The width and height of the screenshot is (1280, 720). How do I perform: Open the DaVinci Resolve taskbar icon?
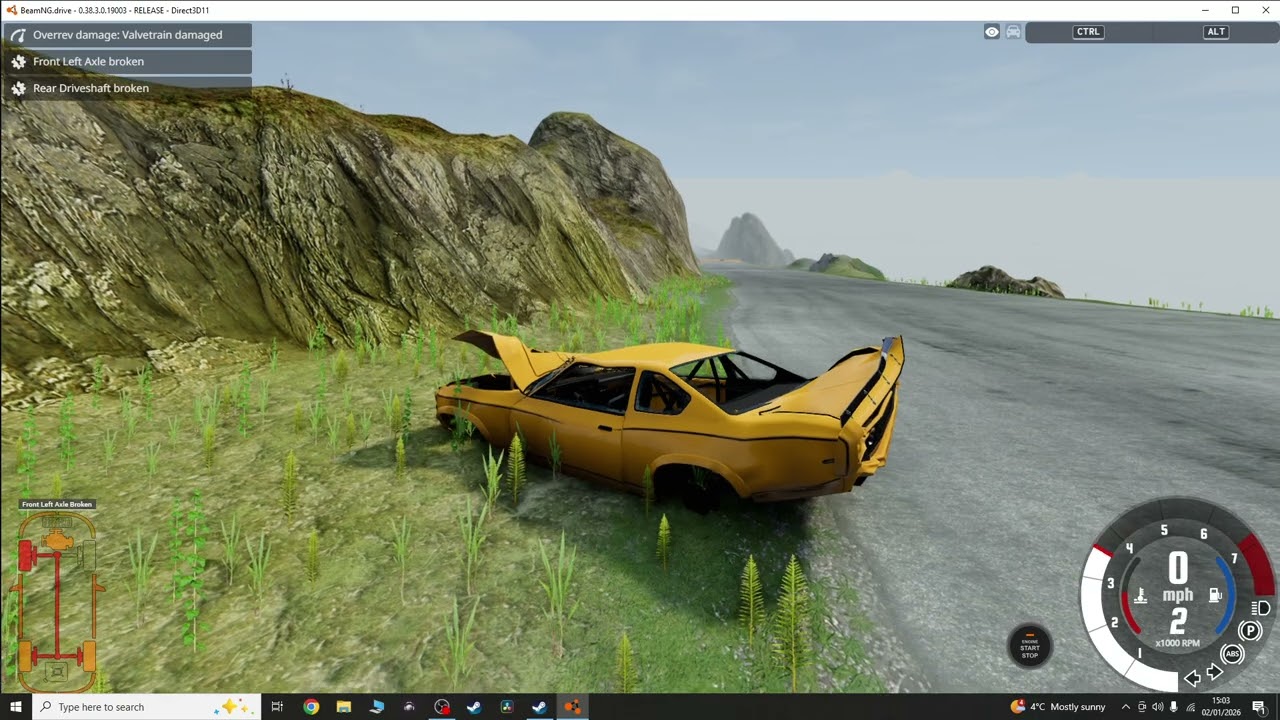point(507,707)
